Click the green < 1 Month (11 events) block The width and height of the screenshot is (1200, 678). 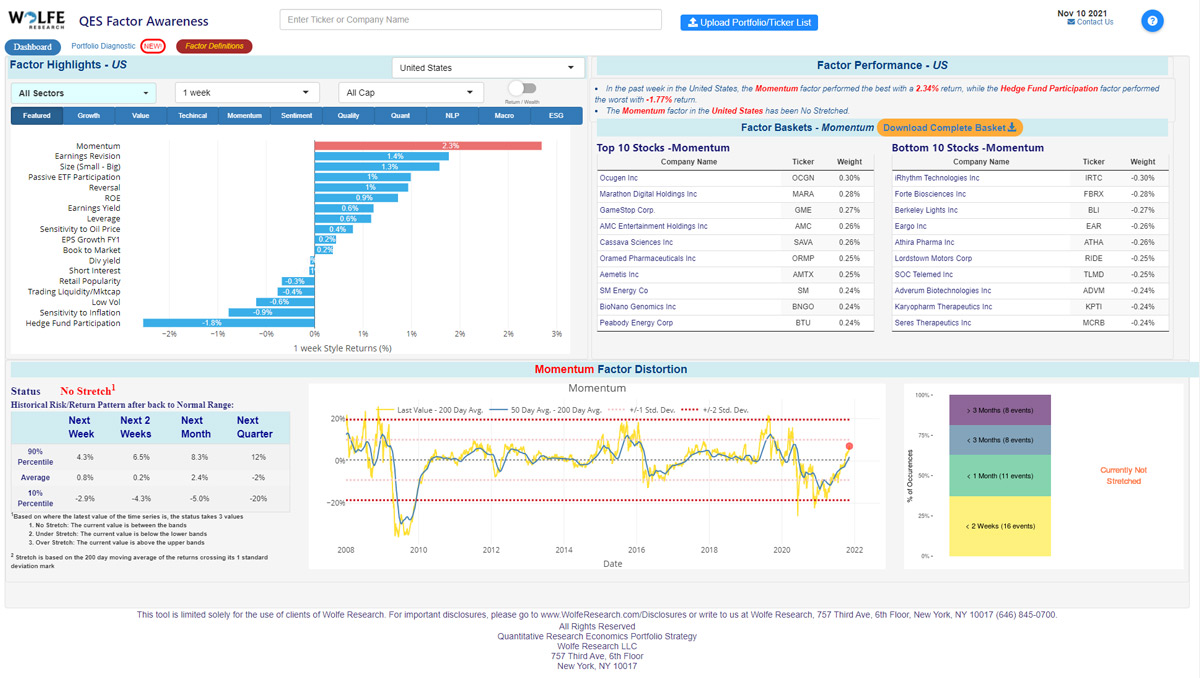(x=998, y=476)
